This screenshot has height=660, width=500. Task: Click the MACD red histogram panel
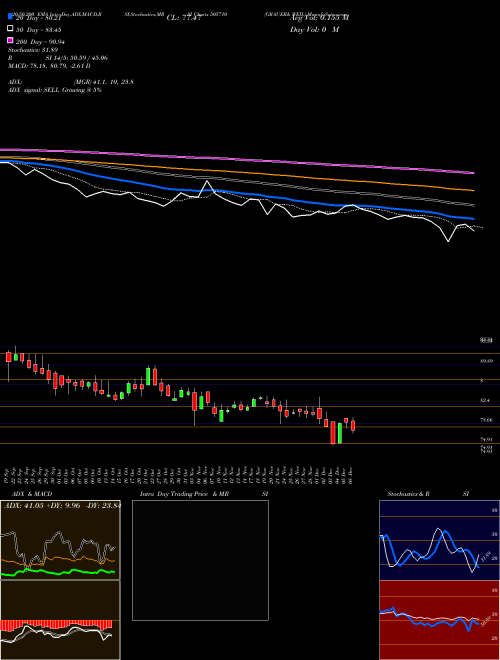click(60, 620)
